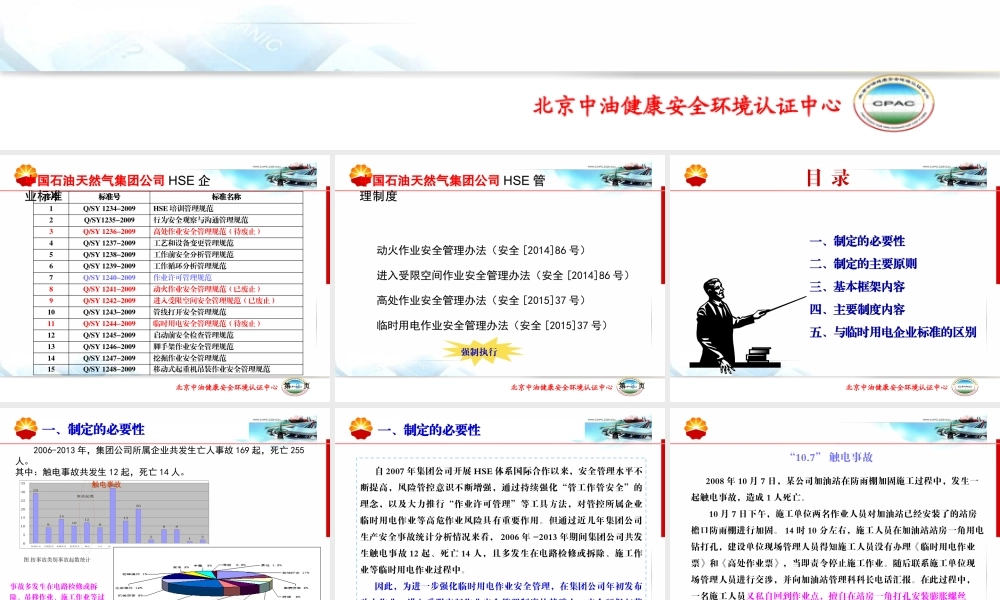Open 二、制定的主要原则 contents entry

coord(863,263)
